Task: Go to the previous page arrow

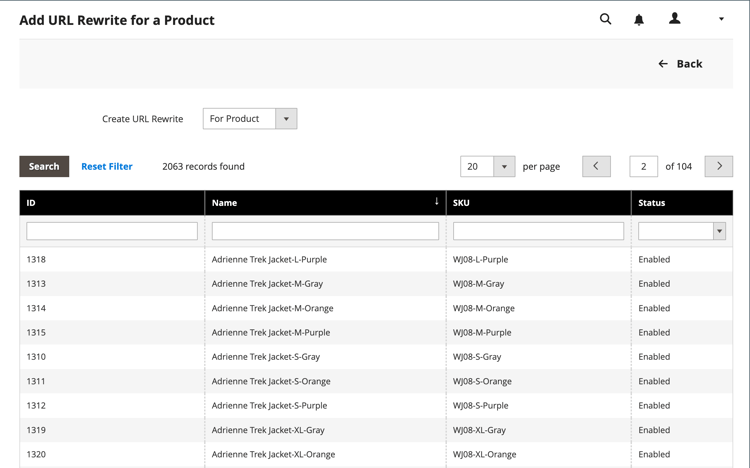Action: click(x=596, y=167)
